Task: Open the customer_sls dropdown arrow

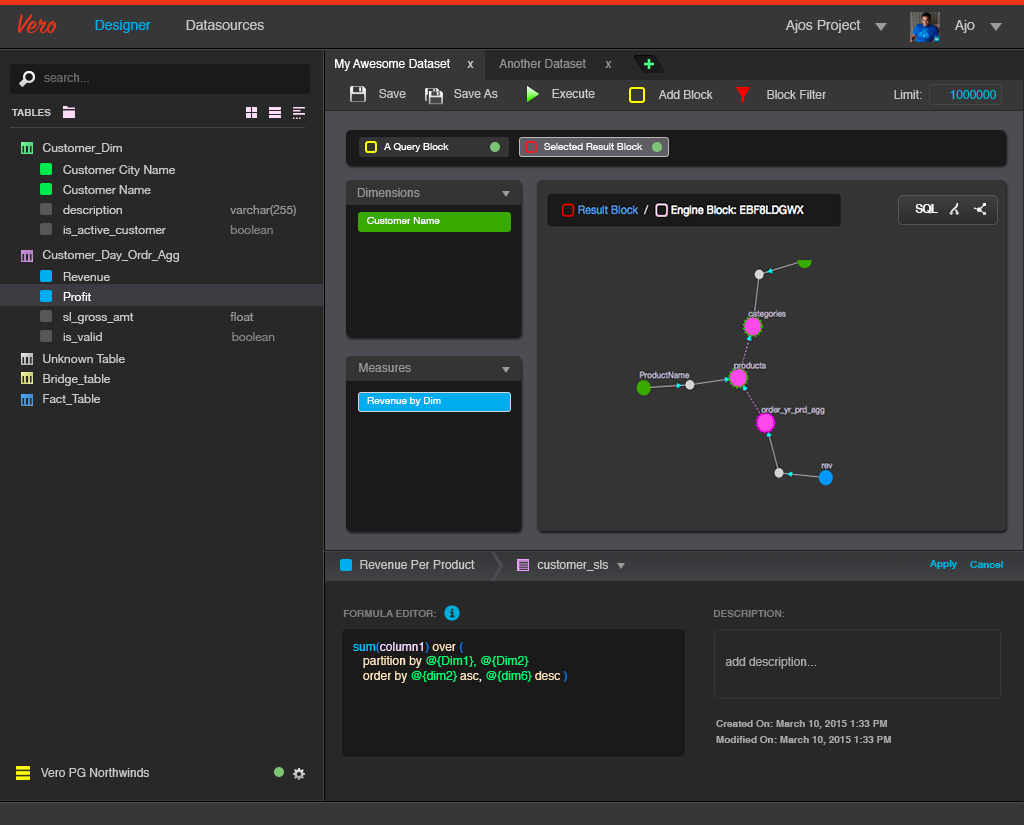Action: (621, 566)
